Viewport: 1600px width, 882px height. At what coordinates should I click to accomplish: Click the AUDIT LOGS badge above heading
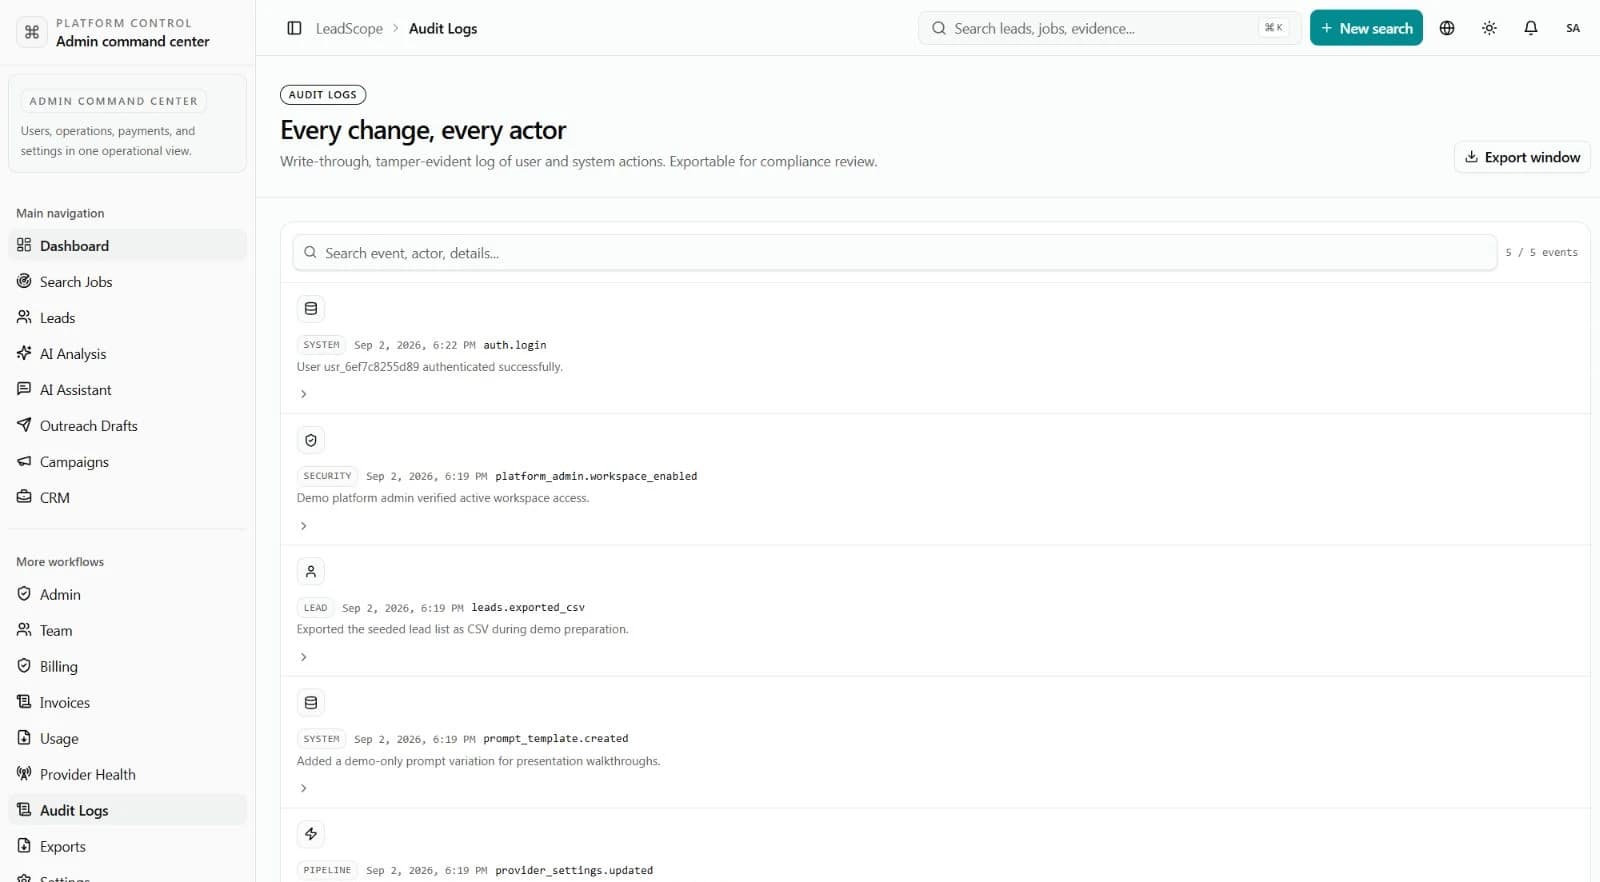323,95
